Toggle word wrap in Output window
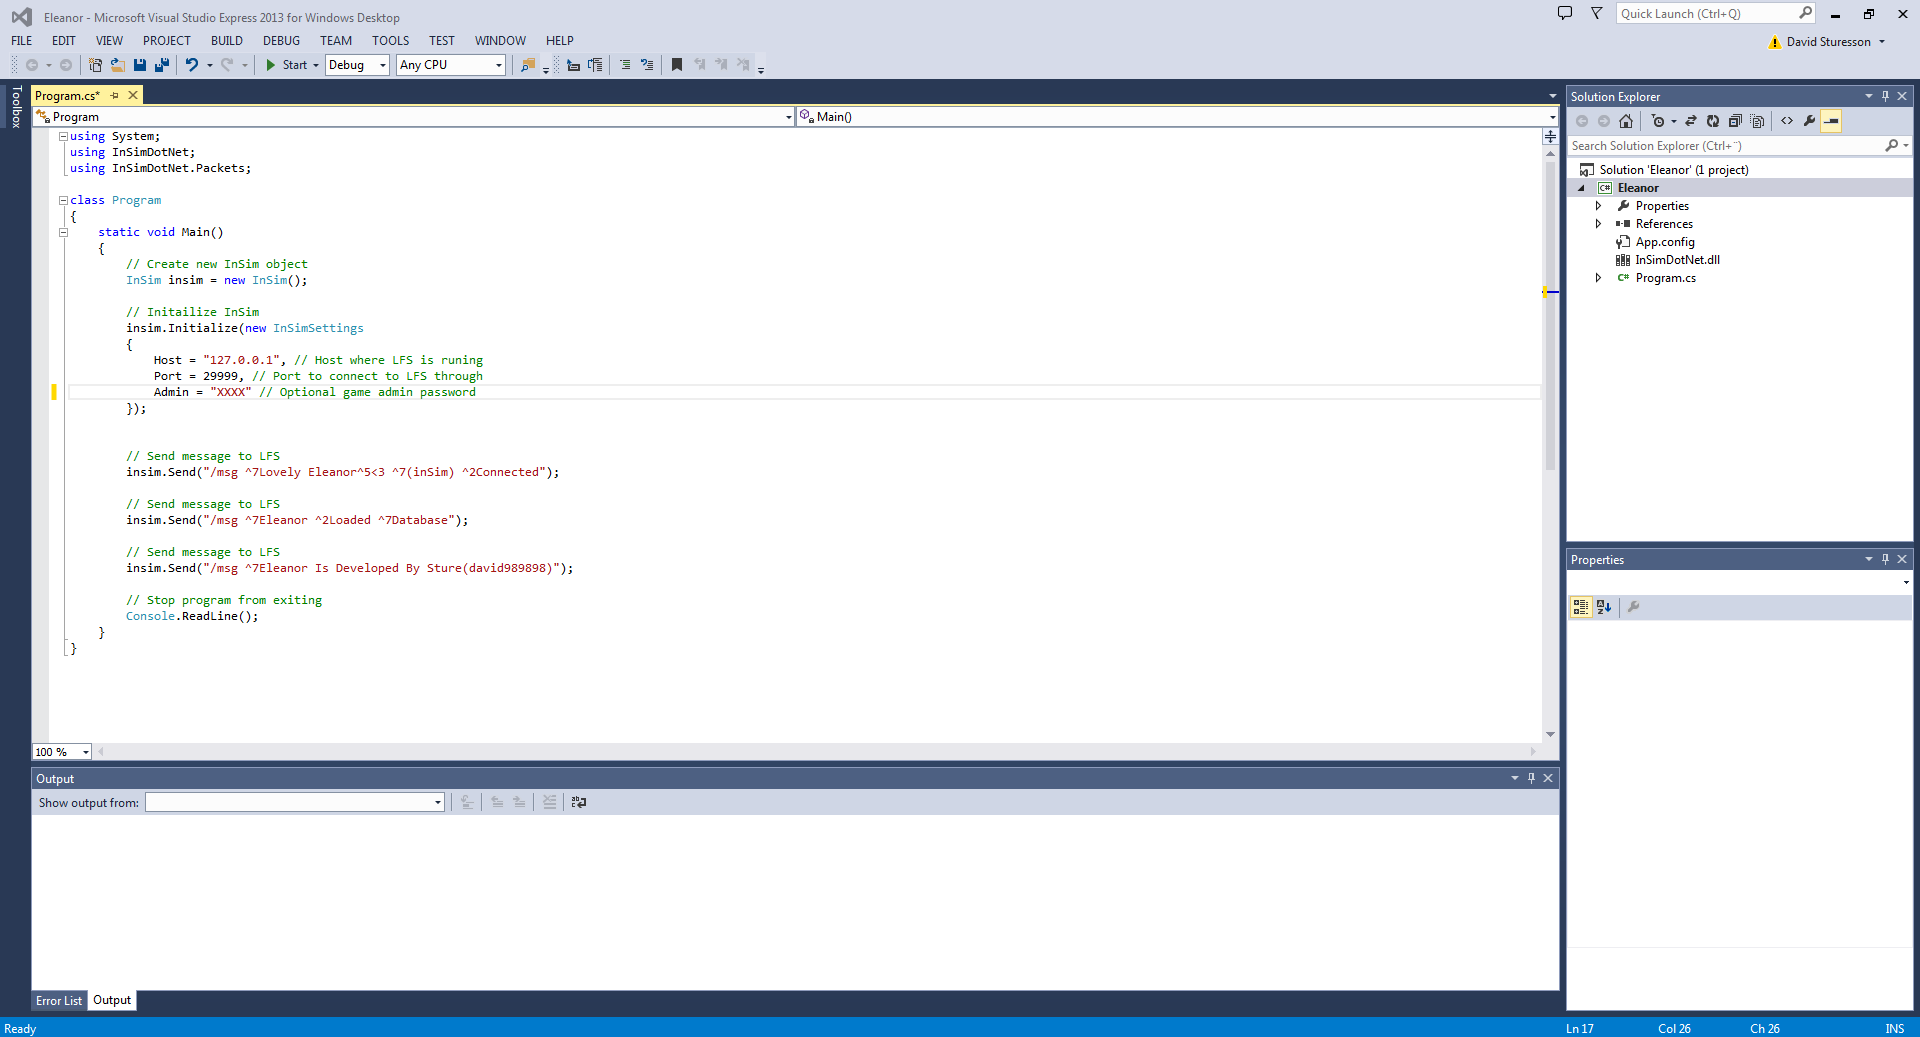This screenshot has width=1920, height=1037. [579, 802]
